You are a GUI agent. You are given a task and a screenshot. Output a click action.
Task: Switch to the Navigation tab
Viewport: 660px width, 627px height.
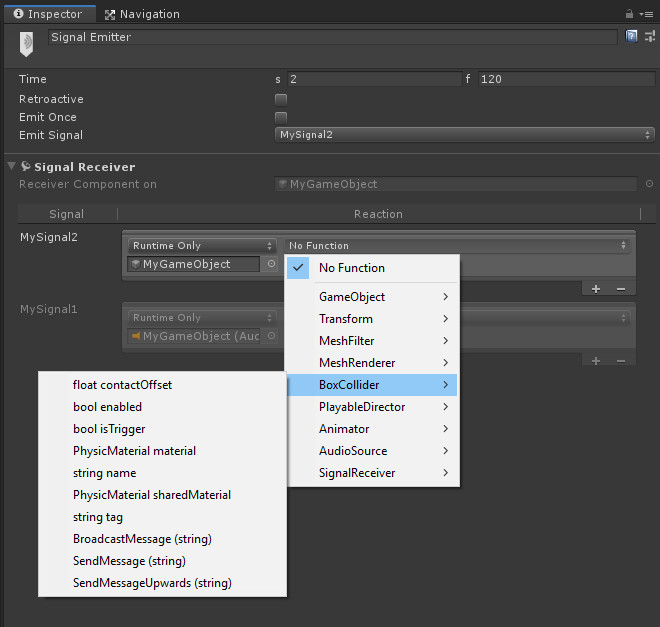142,14
